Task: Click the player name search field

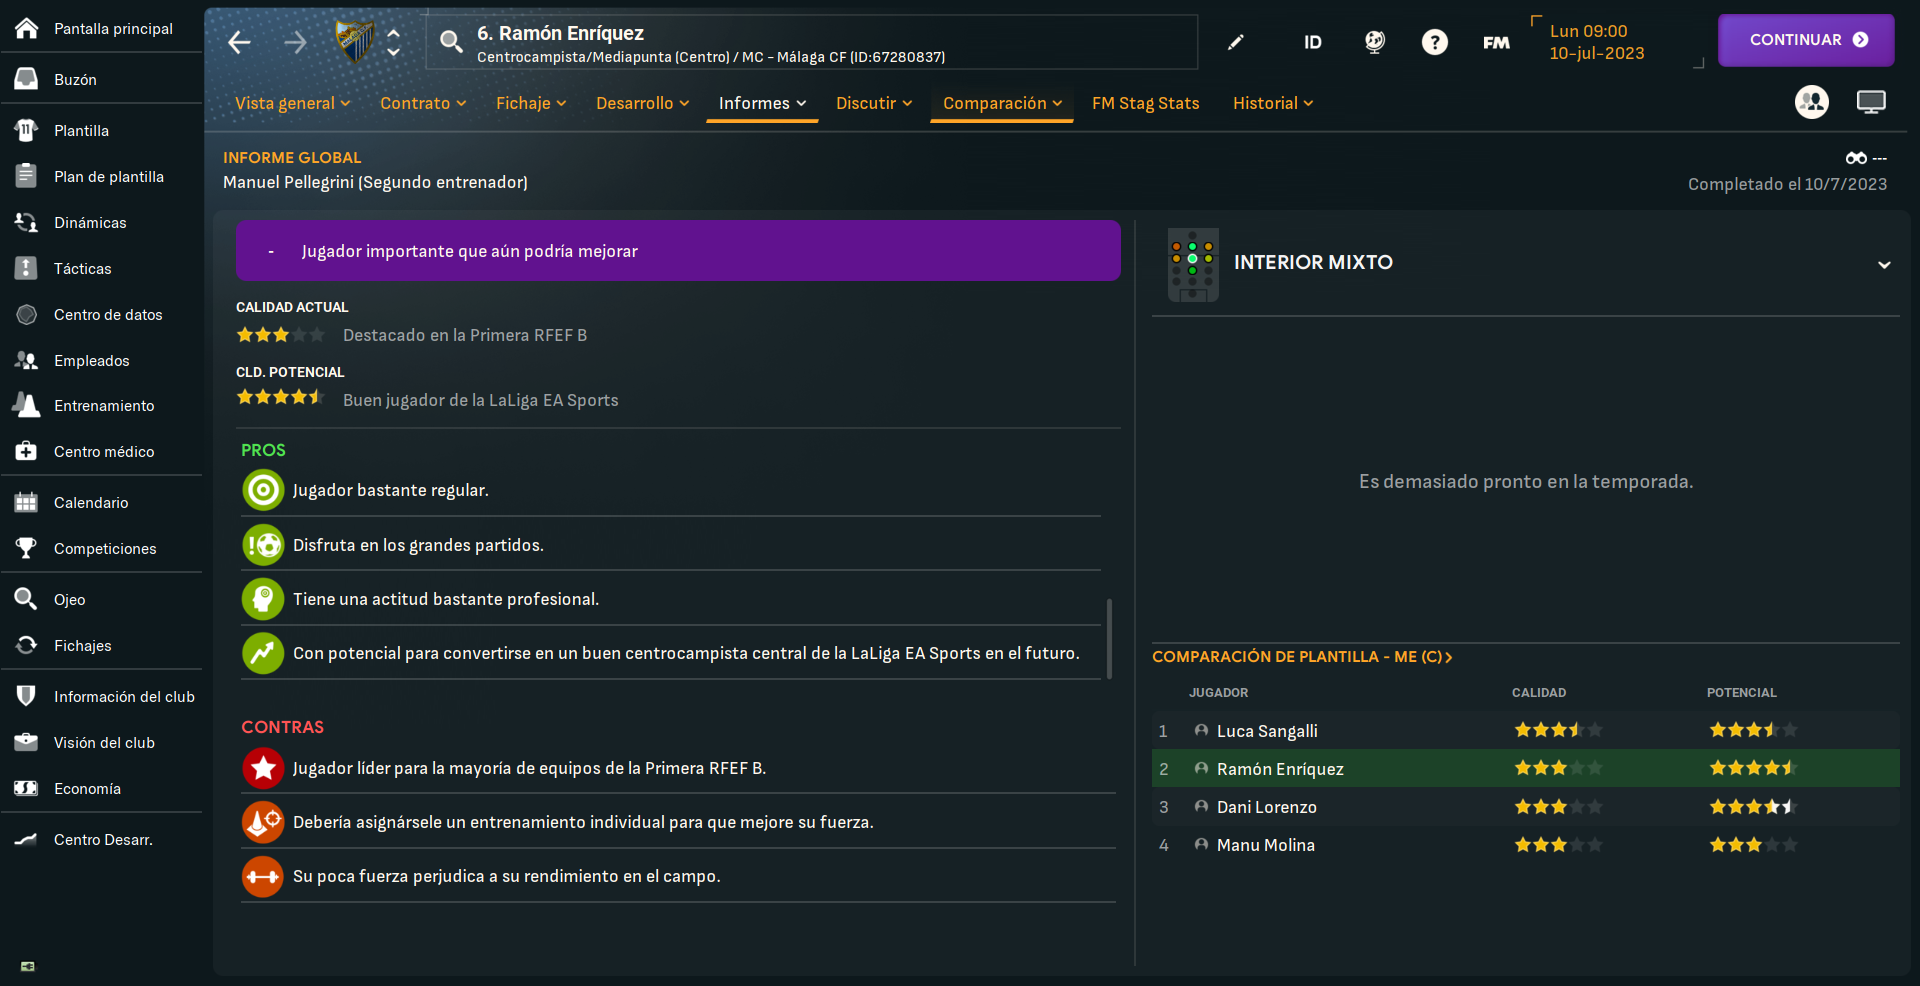Action: (x=812, y=42)
